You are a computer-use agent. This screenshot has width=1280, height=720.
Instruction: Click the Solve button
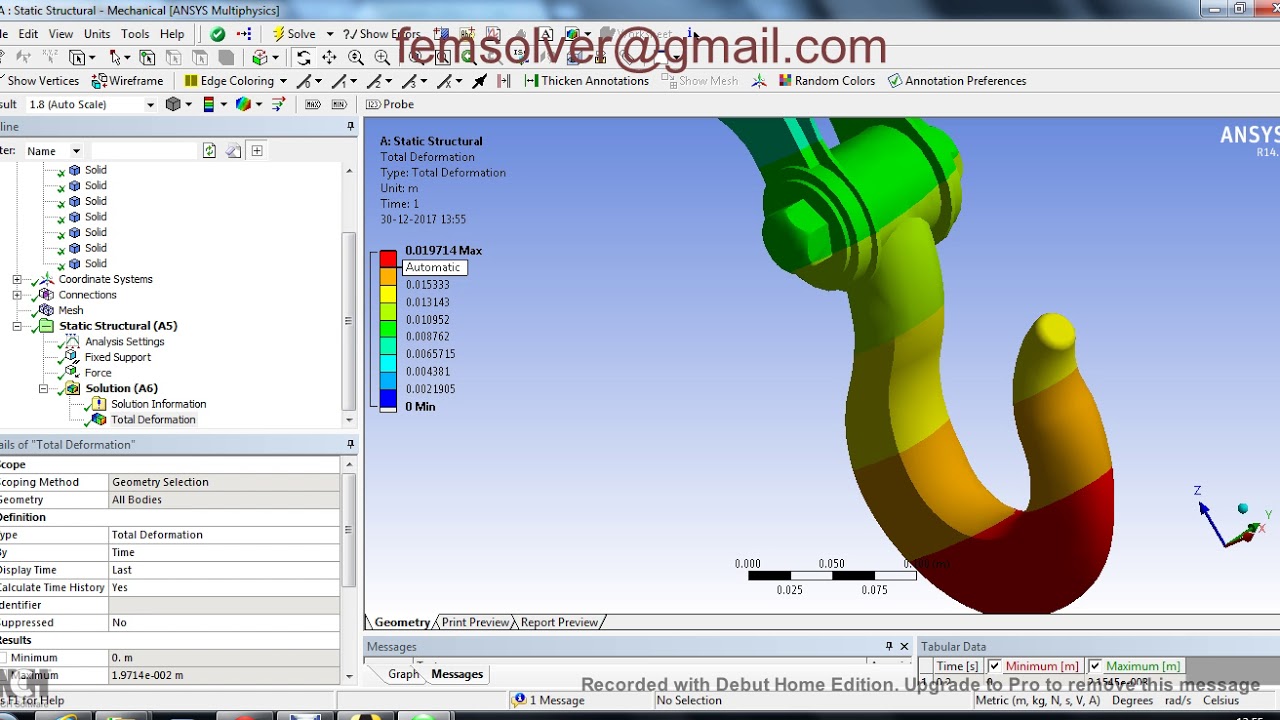(x=294, y=34)
